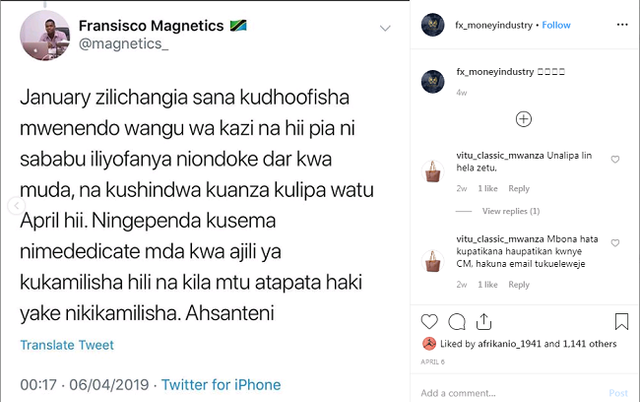
Task: Open fx_moneyindustry profile picture in header
Action: coord(432,25)
